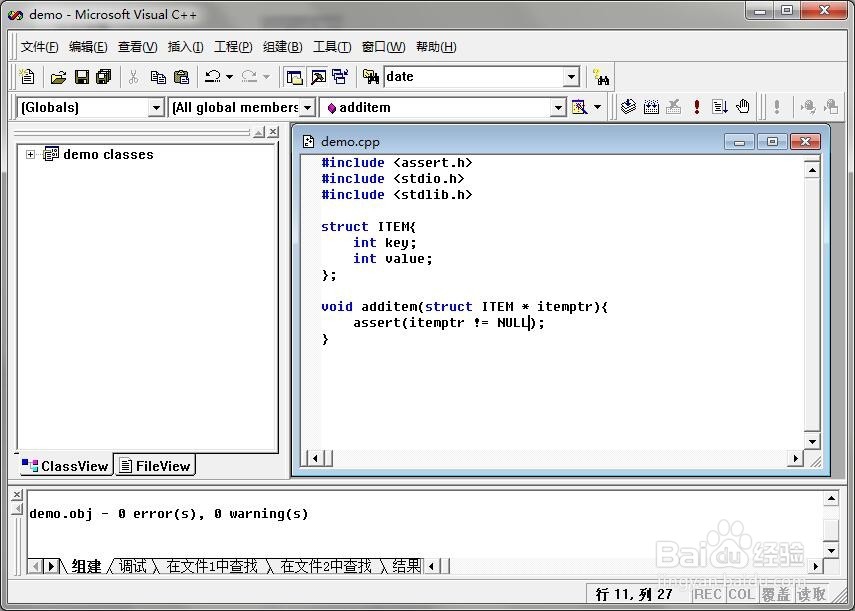
Task: Close the output pane with its X
Action: click(17, 494)
